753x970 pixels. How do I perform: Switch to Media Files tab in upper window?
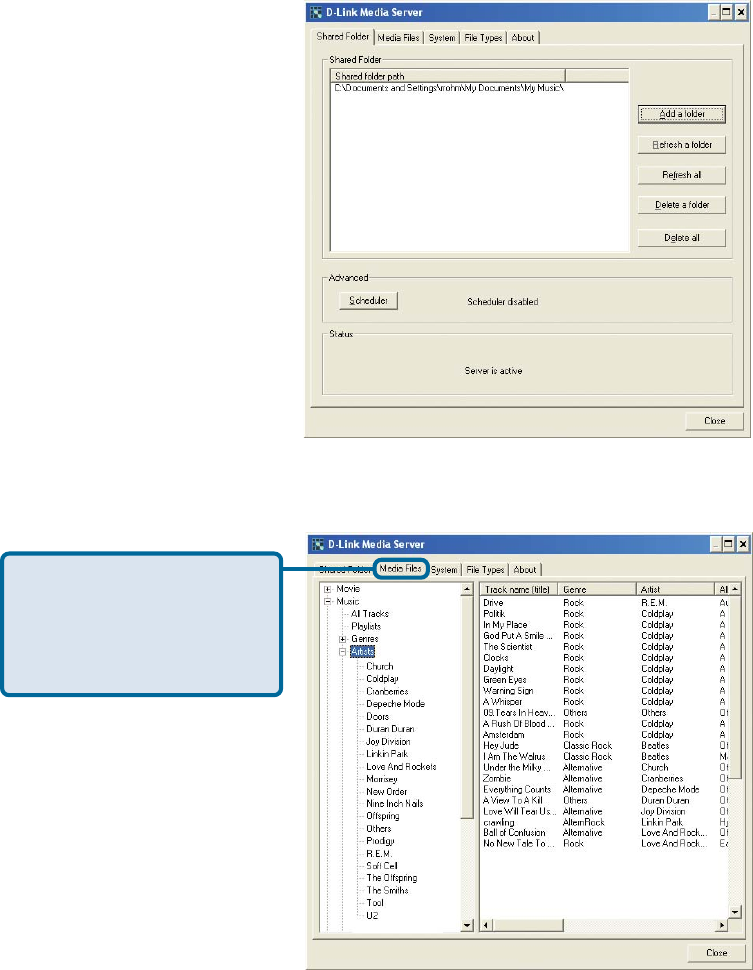click(398, 38)
